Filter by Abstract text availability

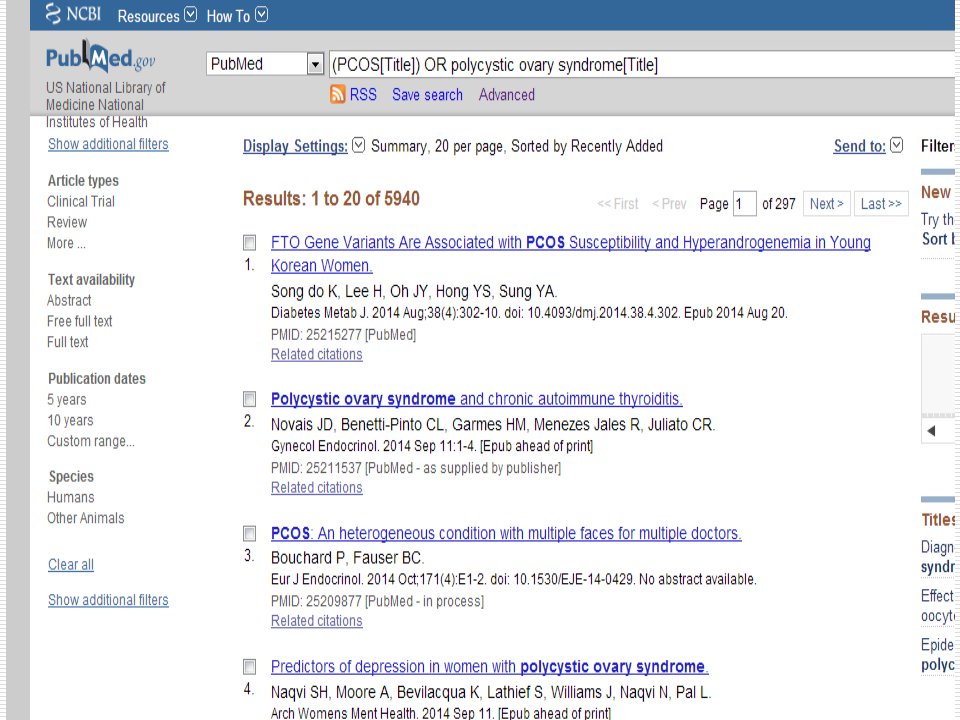pyautogui.click(x=69, y=301)
